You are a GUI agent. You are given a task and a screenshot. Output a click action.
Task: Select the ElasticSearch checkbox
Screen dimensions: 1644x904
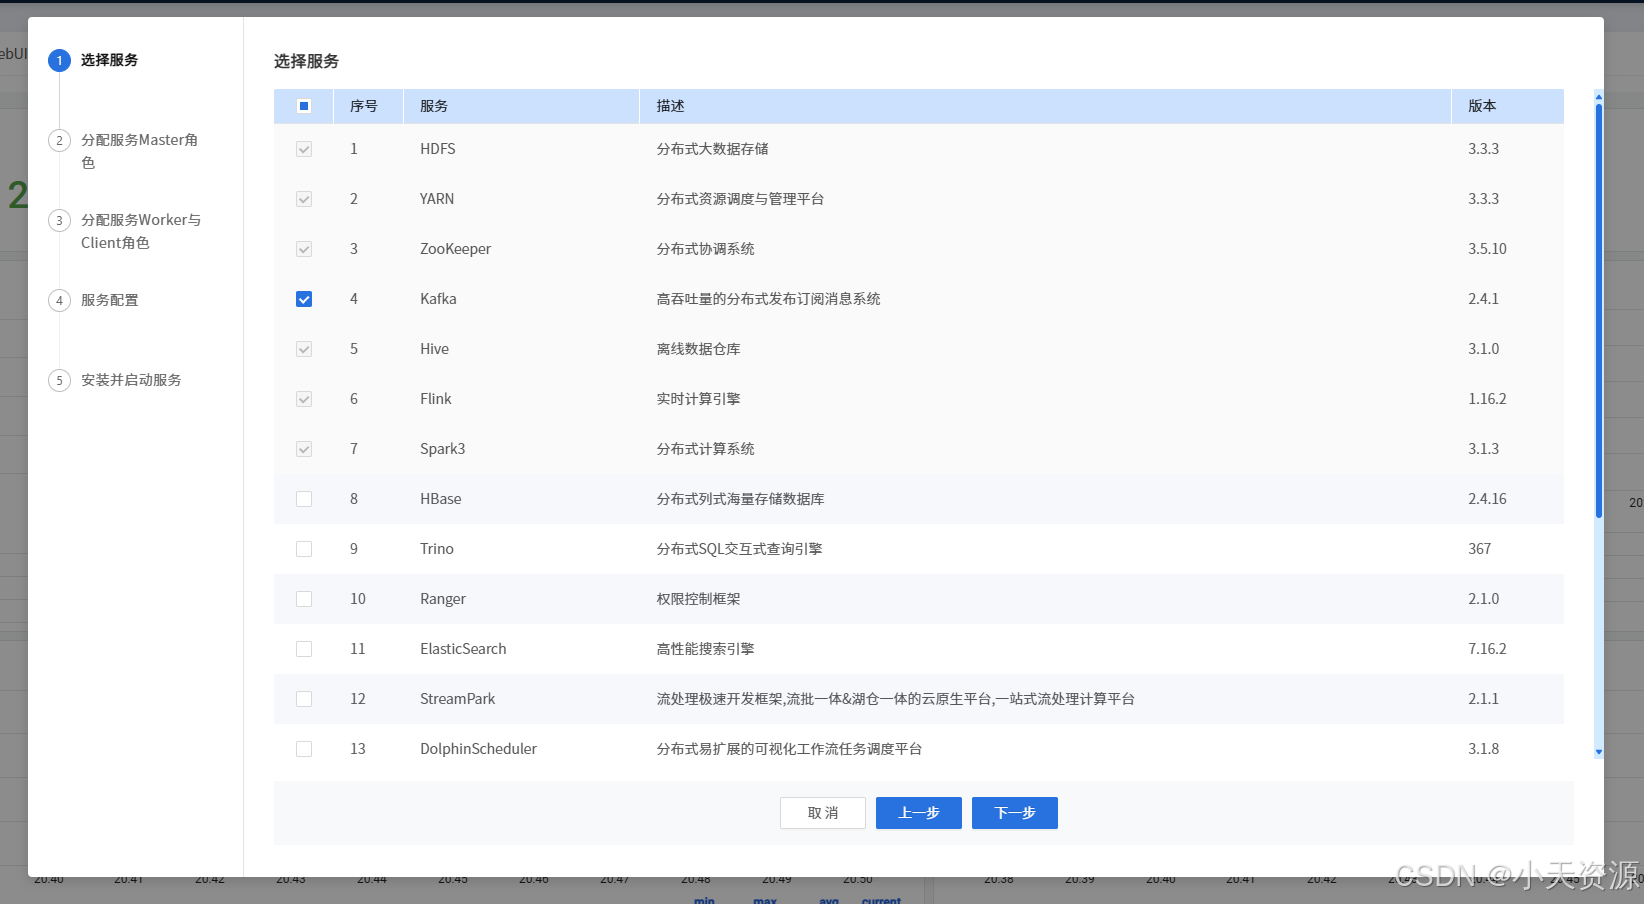(304, 649)
